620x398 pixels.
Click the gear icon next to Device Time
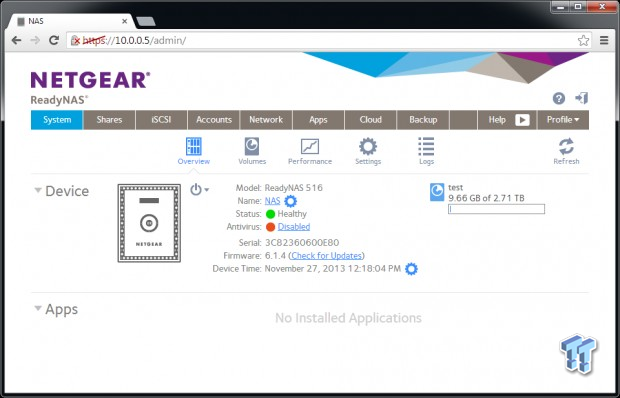coord(411,269)
